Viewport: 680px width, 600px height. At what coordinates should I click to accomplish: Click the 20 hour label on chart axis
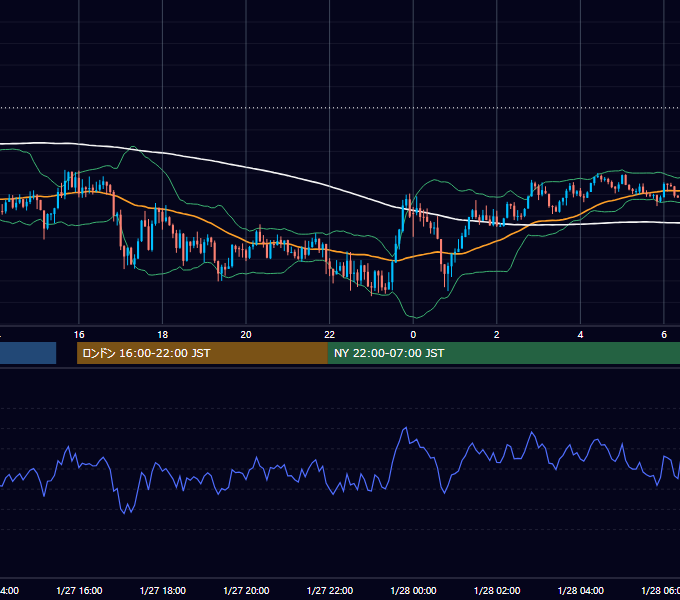coord(246,335)
